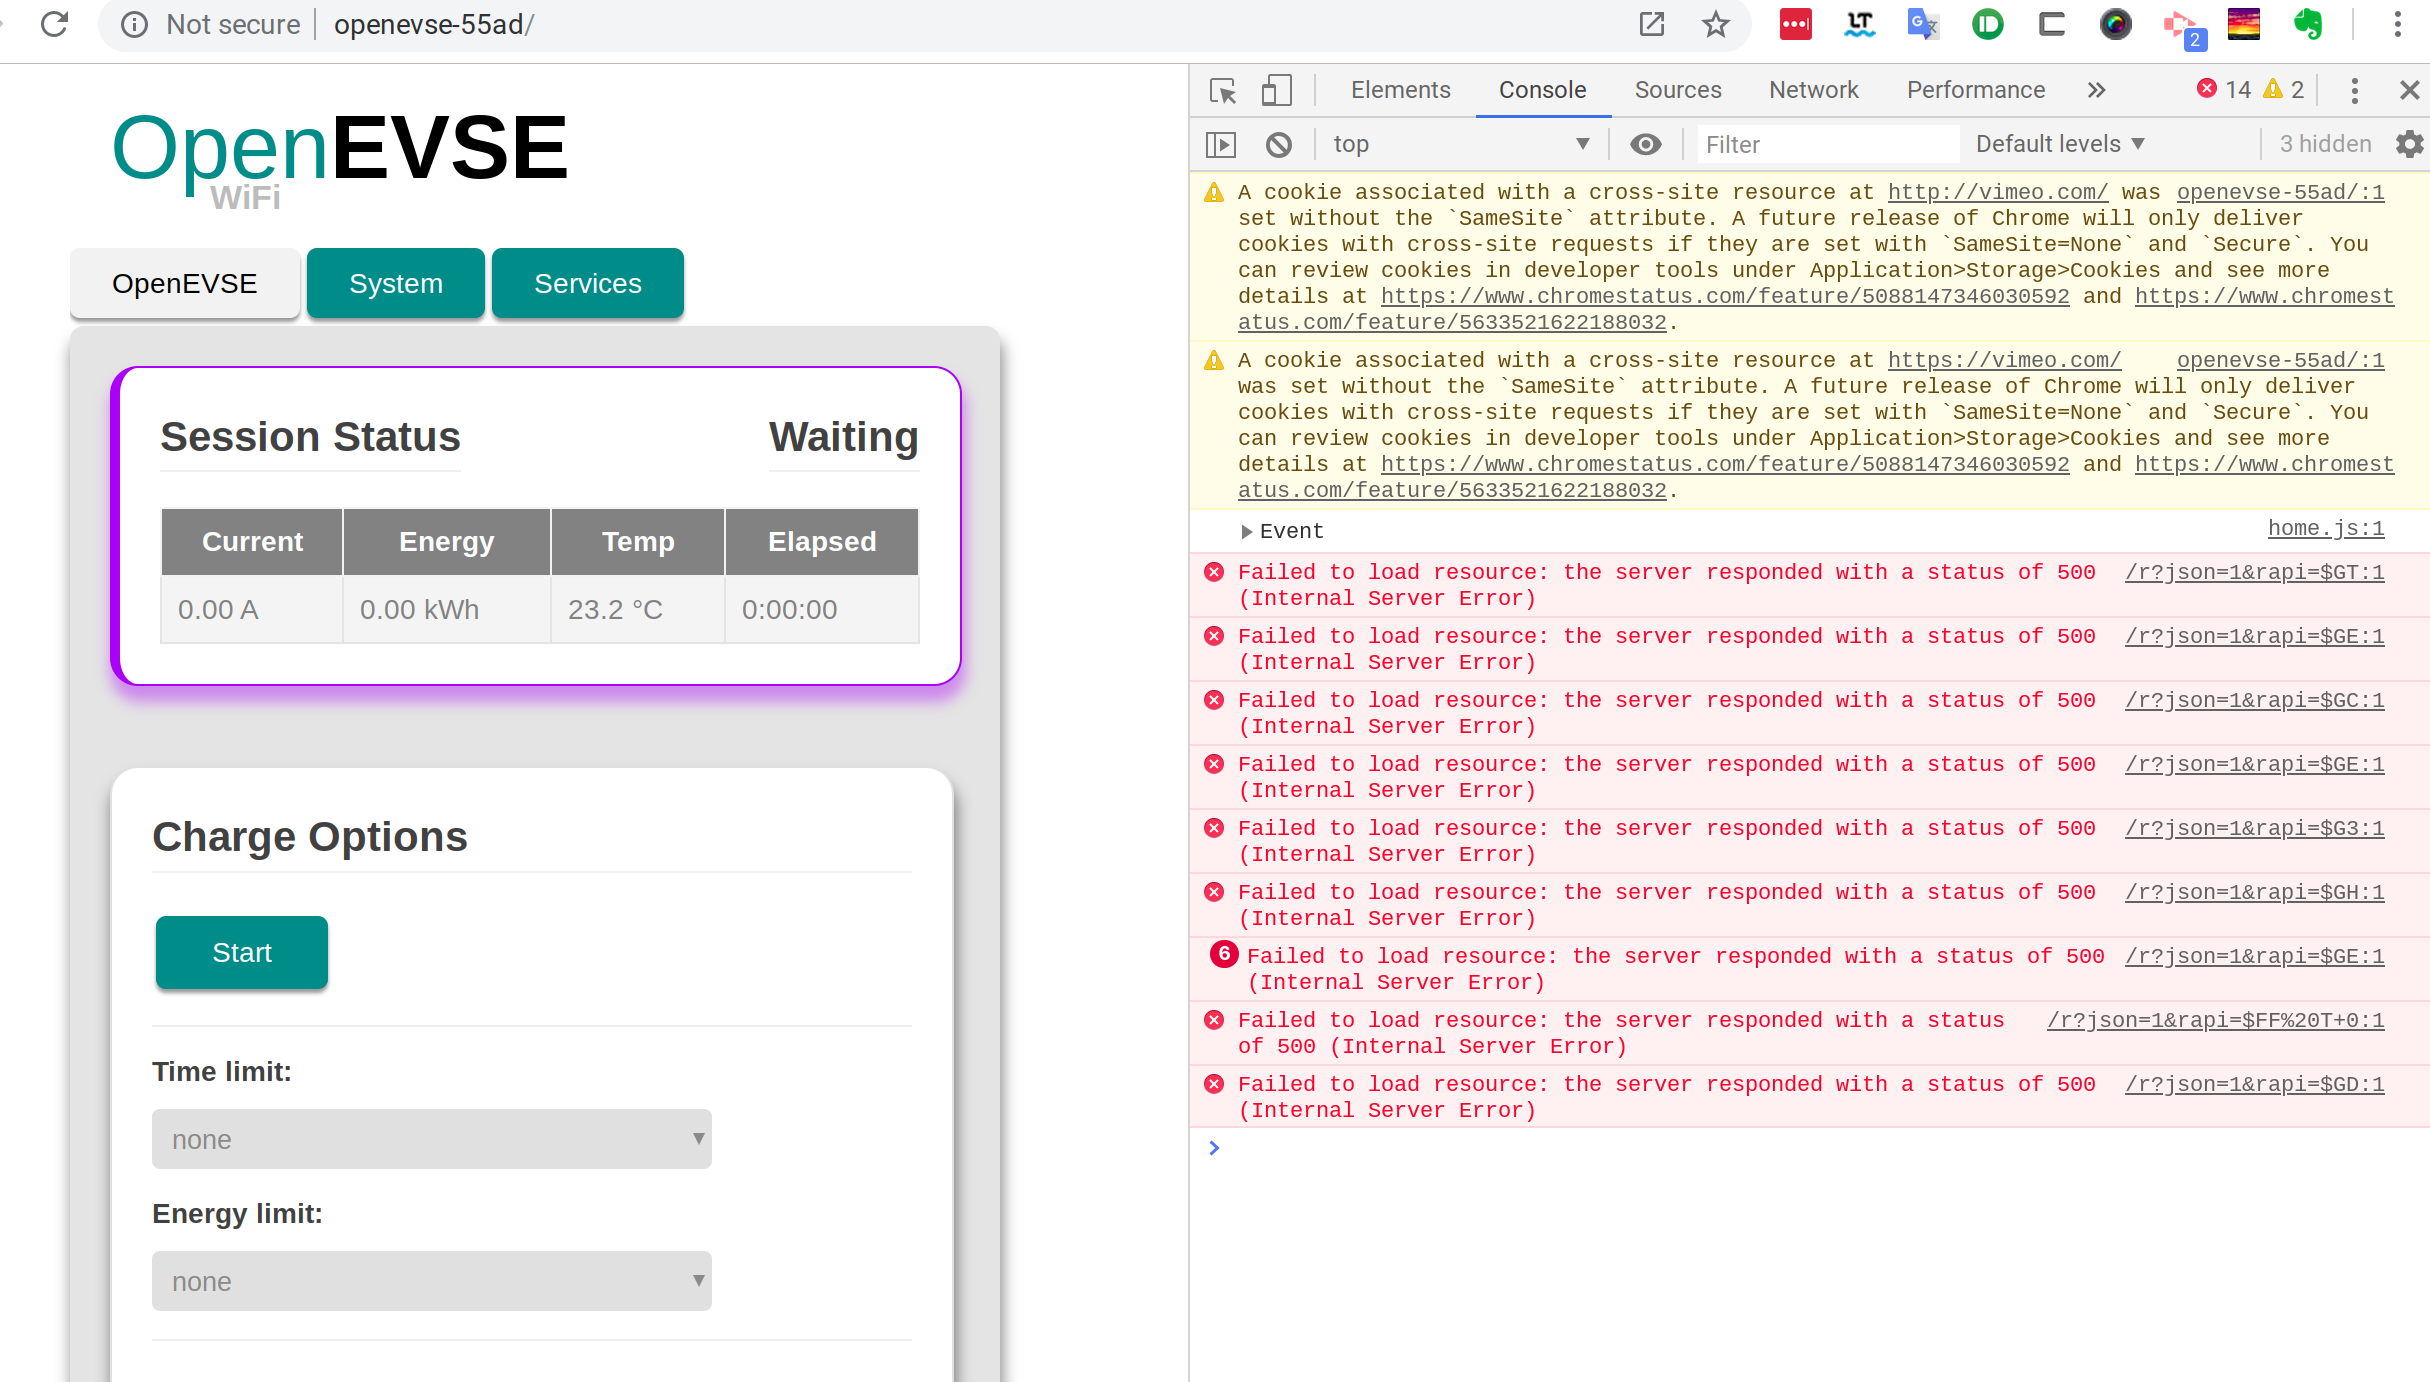Select the element inspector tool in DevTools

pyautogui.click(x=1222, y=90)
